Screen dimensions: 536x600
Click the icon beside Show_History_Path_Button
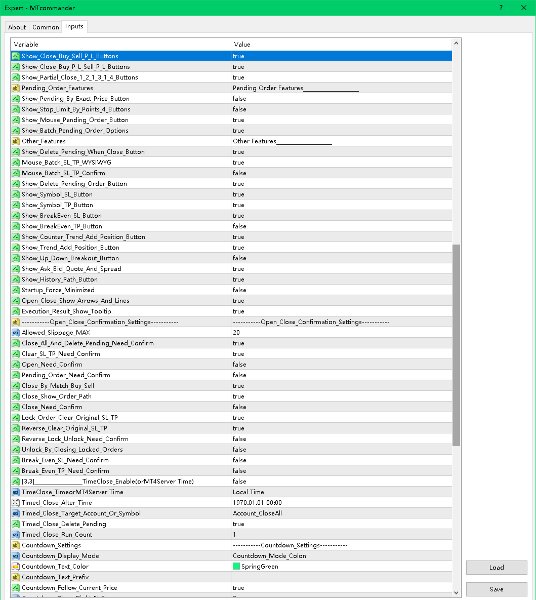16,279
